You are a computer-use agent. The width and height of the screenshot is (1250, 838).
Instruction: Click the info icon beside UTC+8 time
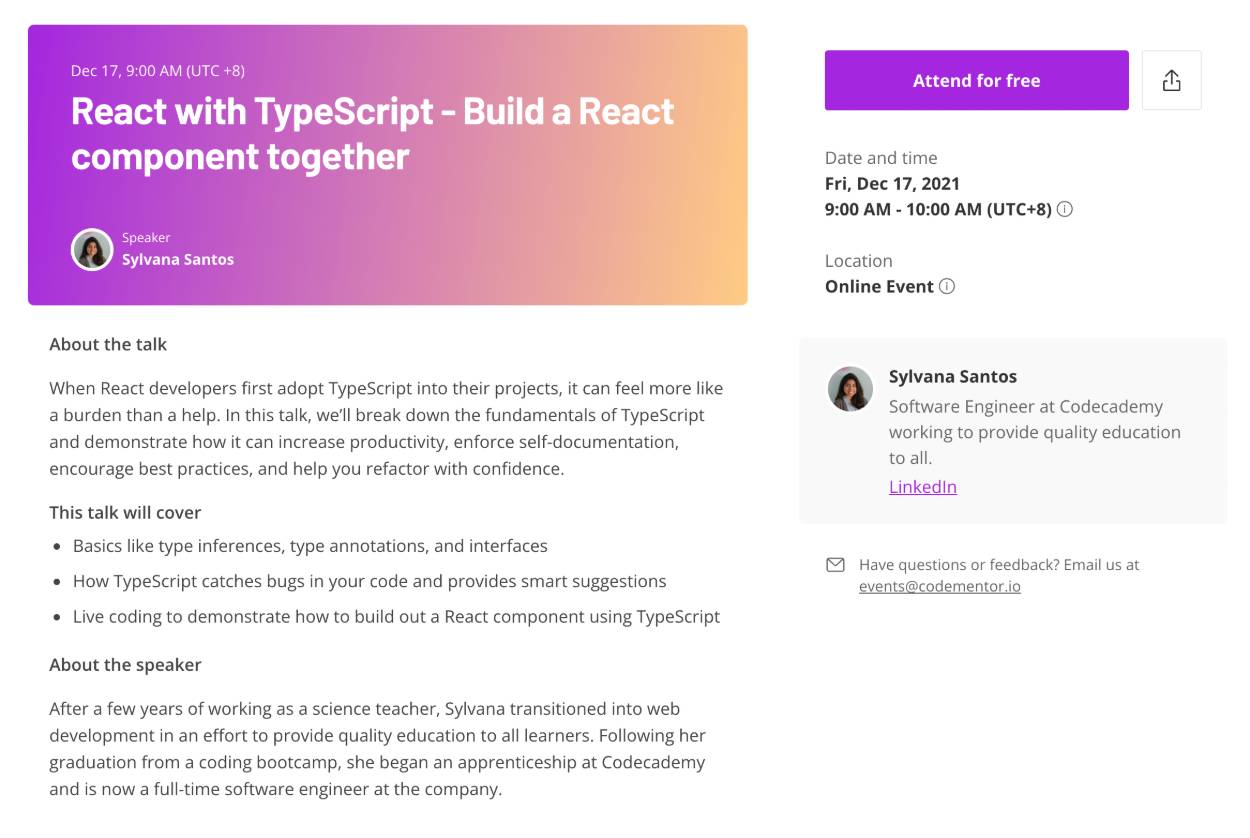coord(1065,210)
